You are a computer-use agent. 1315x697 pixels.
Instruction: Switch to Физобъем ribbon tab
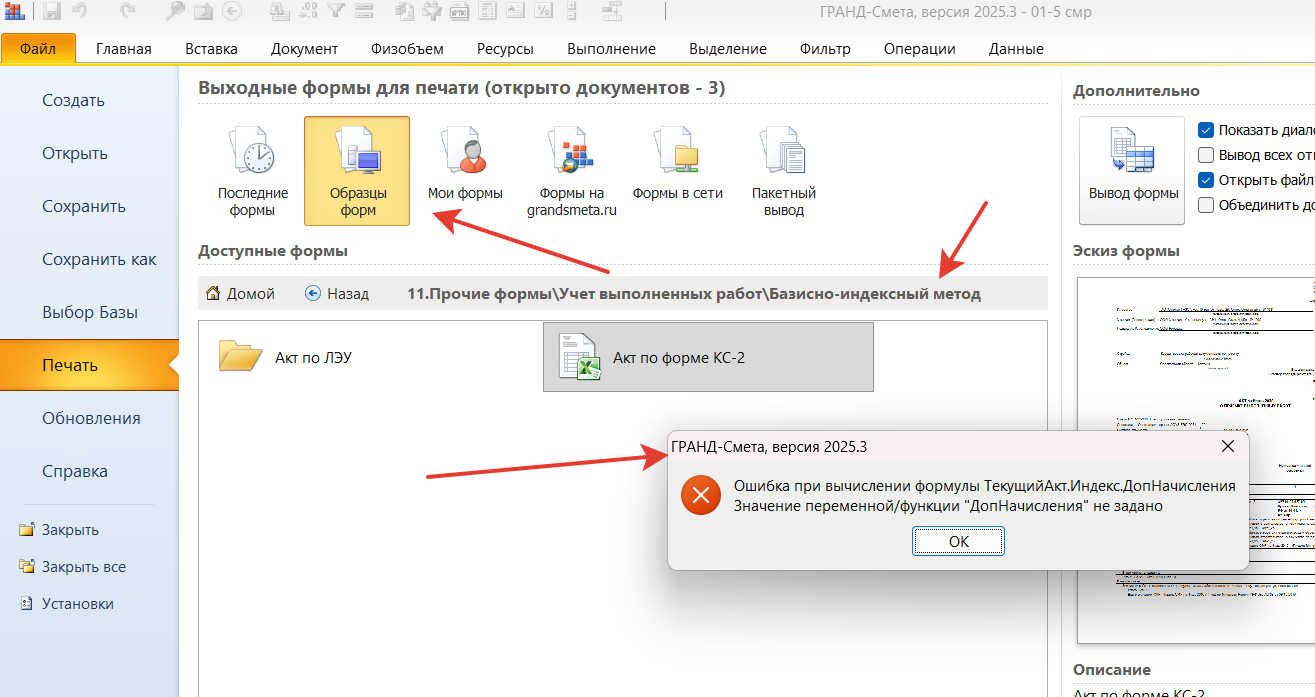pyautogui.click(x=407, y=48)
